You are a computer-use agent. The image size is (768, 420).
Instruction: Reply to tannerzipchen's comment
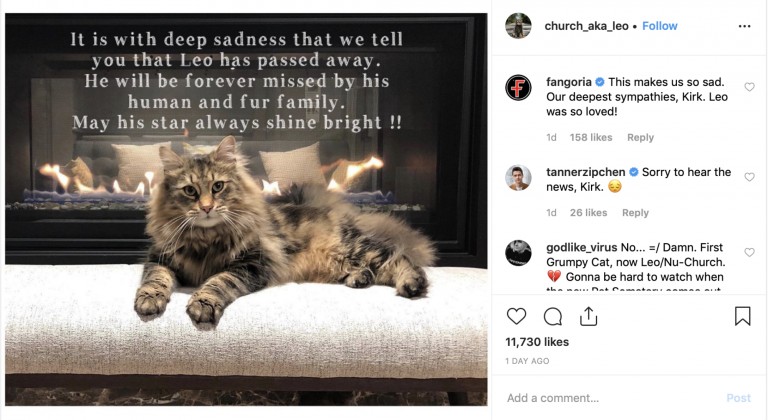tap(635, 213)
